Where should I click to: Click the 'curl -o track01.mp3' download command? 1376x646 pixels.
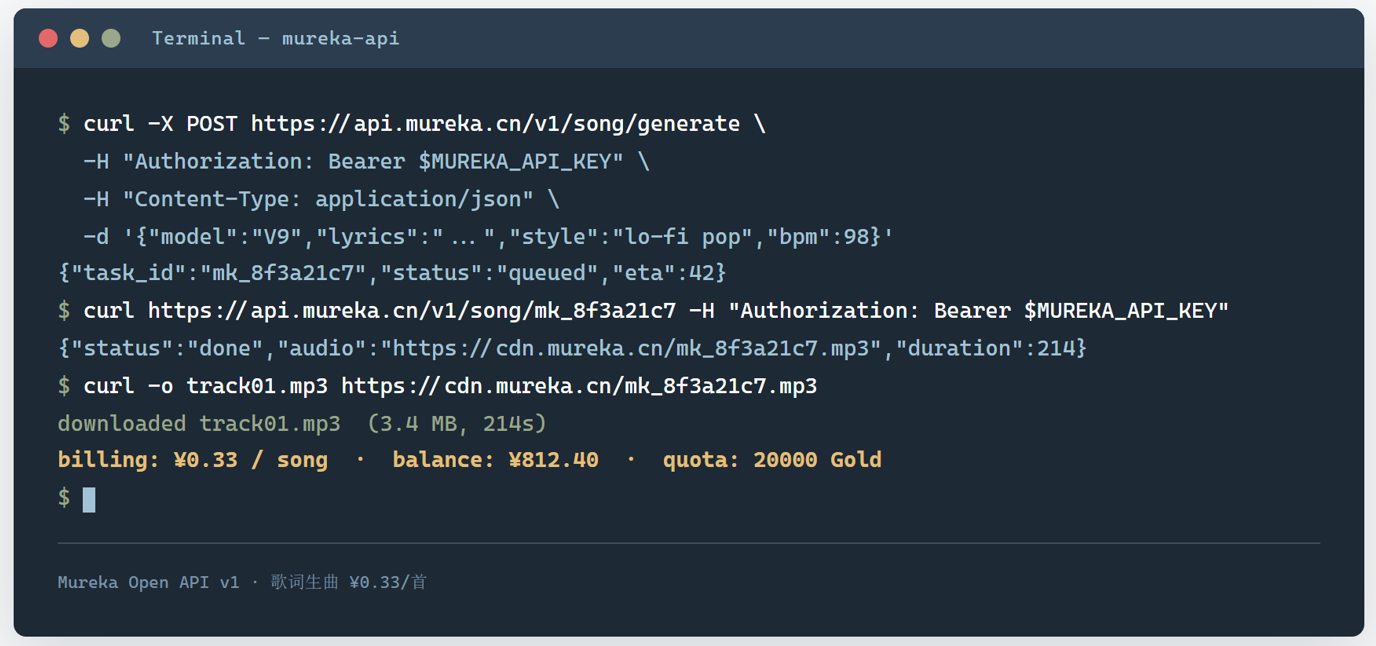pyautogui.click(x=438, y=386)
